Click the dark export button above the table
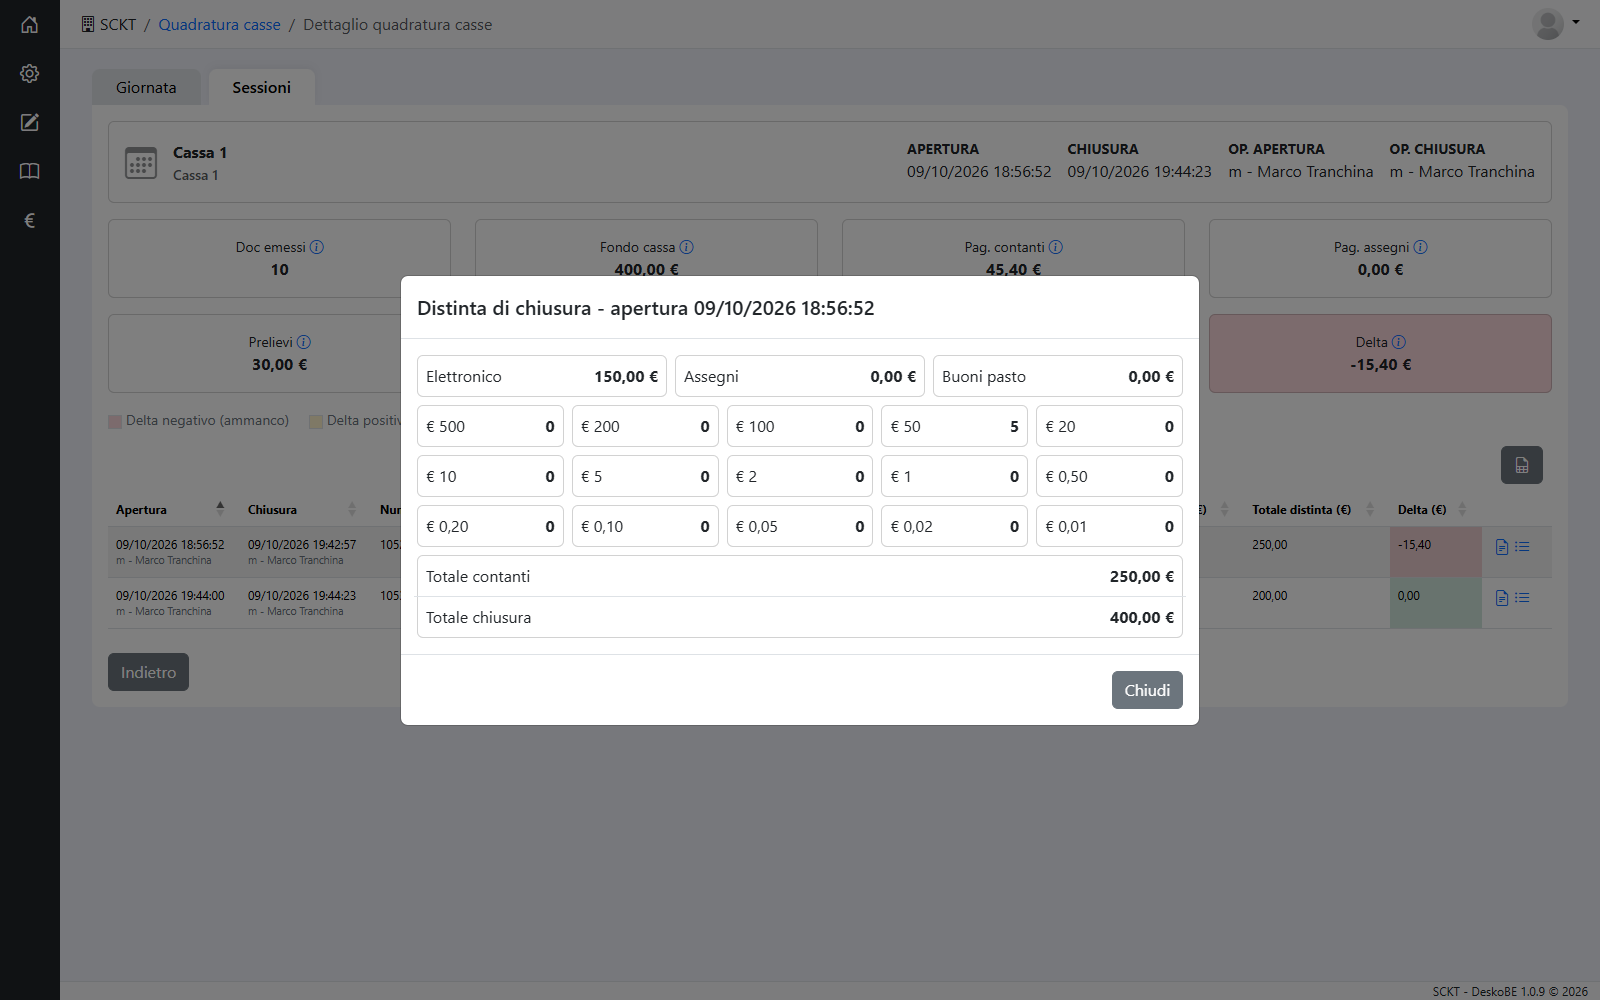 click(x=1522, y=465)
